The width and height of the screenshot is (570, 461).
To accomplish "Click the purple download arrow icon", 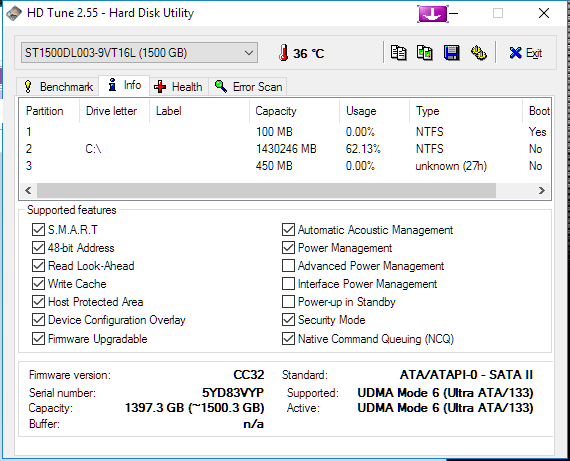I will coord(433,14).
